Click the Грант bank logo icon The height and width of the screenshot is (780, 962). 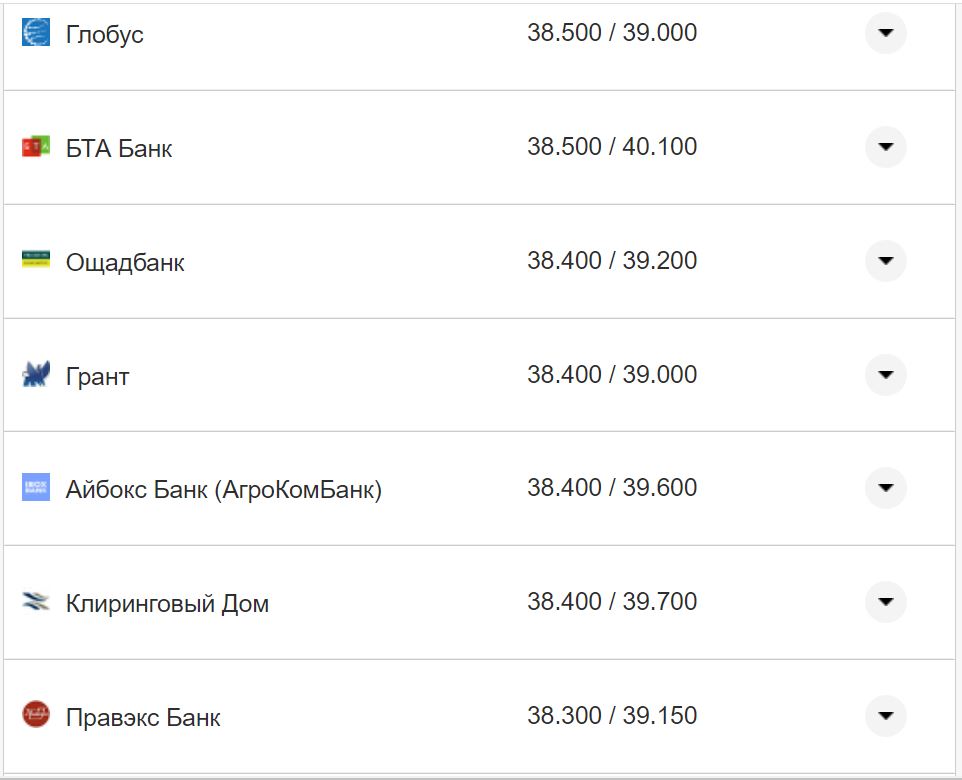pyautogui.click(x=36, y=375)
